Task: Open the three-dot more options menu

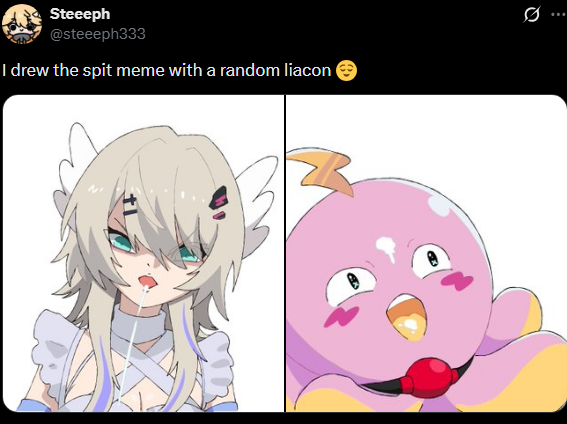Action: (558, 15)
